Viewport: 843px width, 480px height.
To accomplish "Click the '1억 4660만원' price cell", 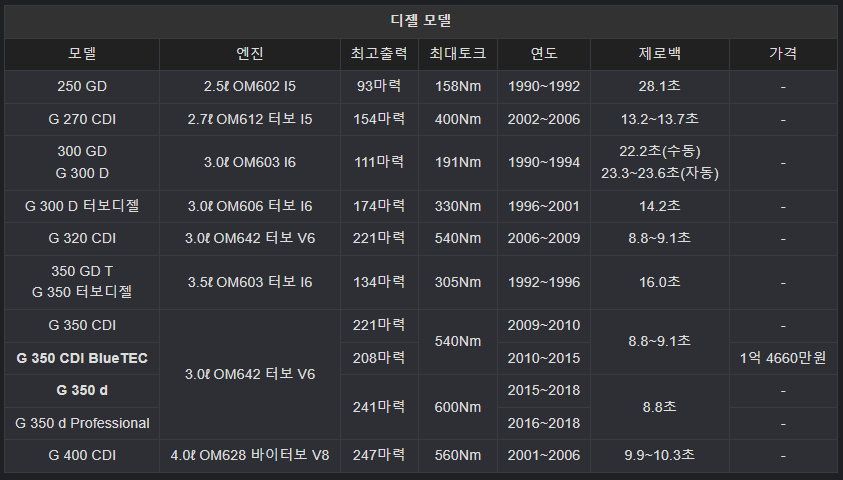I will (x=783, y=359).
